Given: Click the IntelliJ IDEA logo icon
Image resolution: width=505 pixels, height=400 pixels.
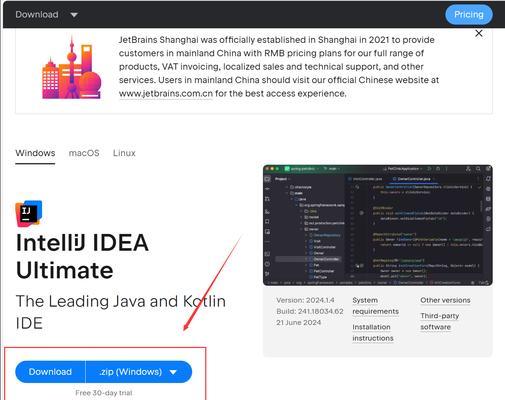Looking at the screenshot, I should 29,214.
